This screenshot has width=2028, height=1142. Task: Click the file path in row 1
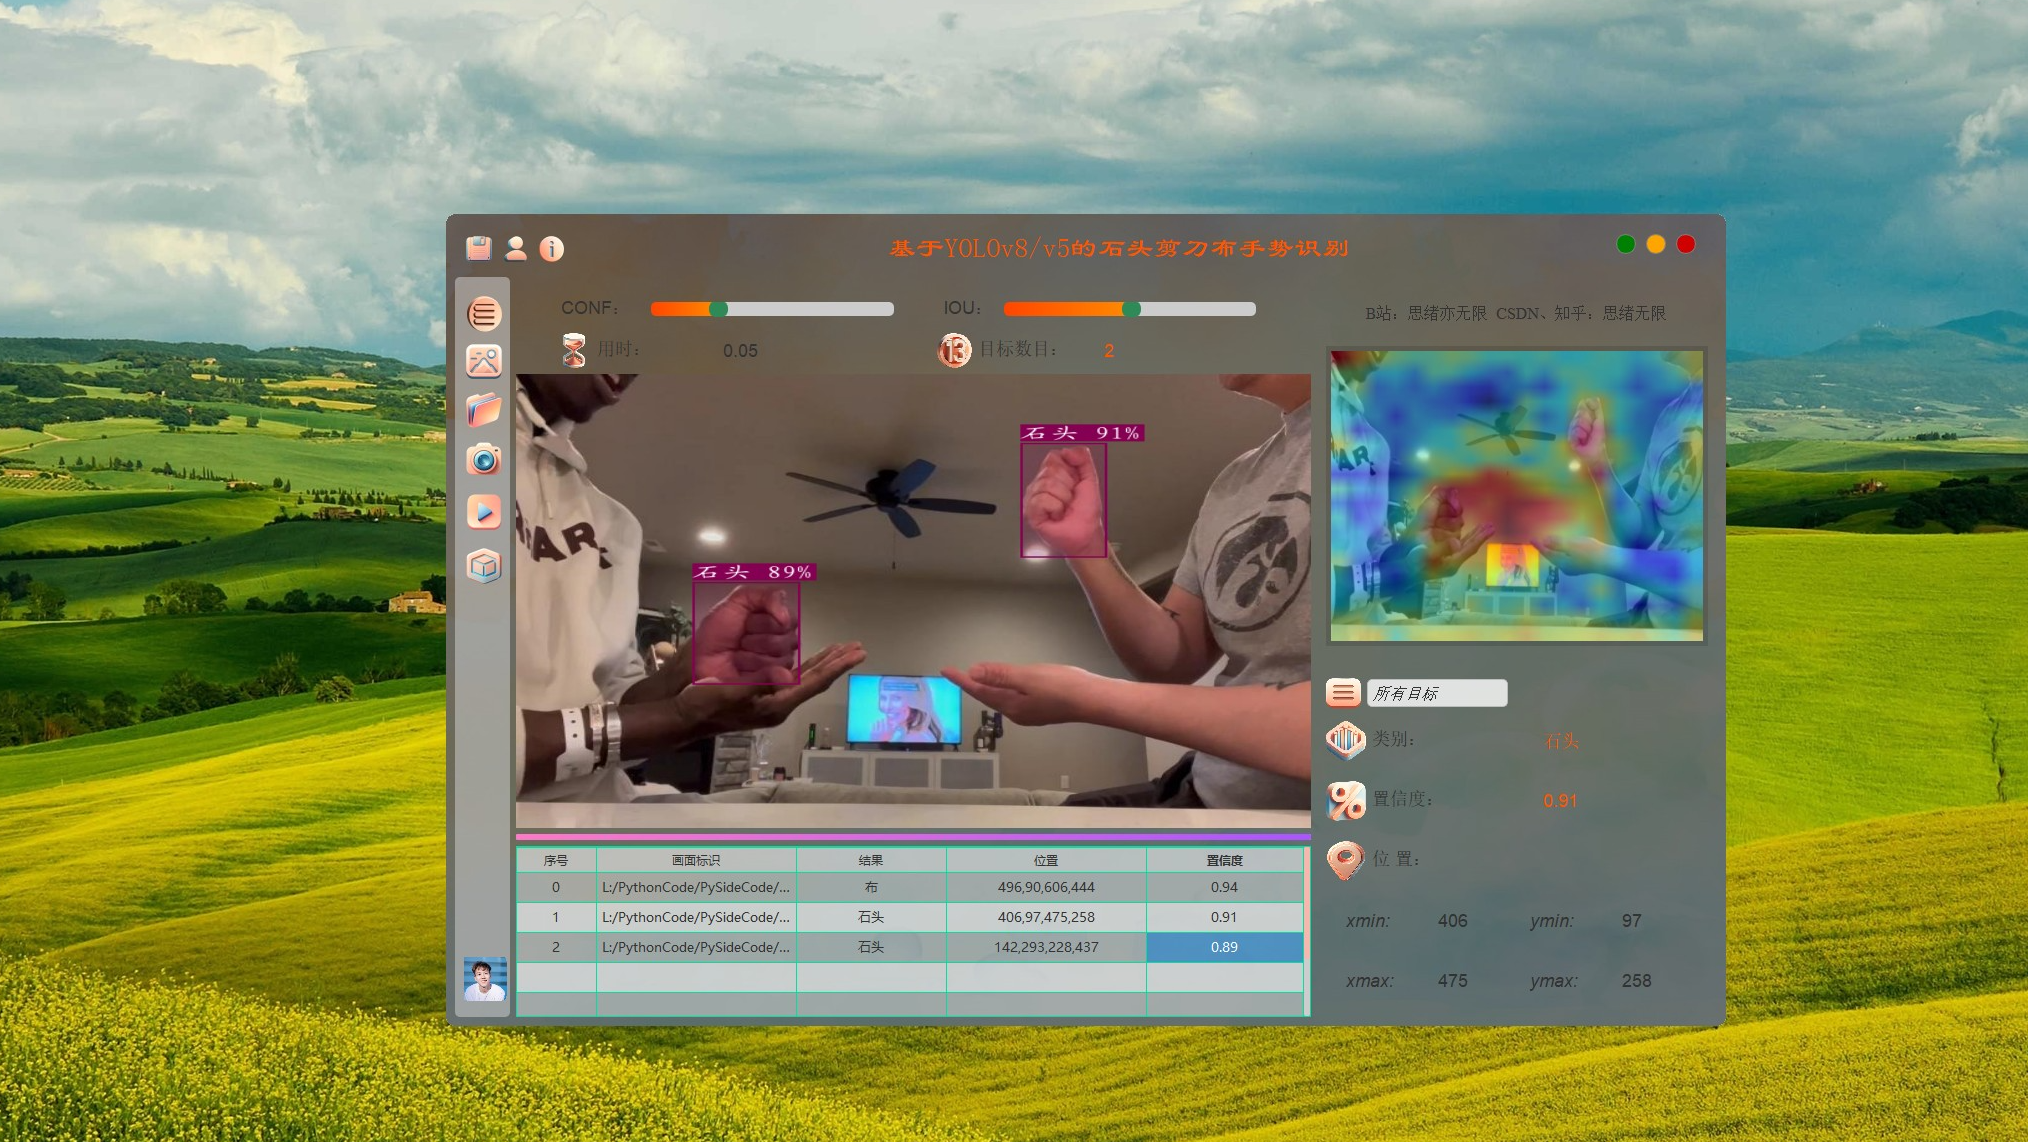[x=696, y=917]
